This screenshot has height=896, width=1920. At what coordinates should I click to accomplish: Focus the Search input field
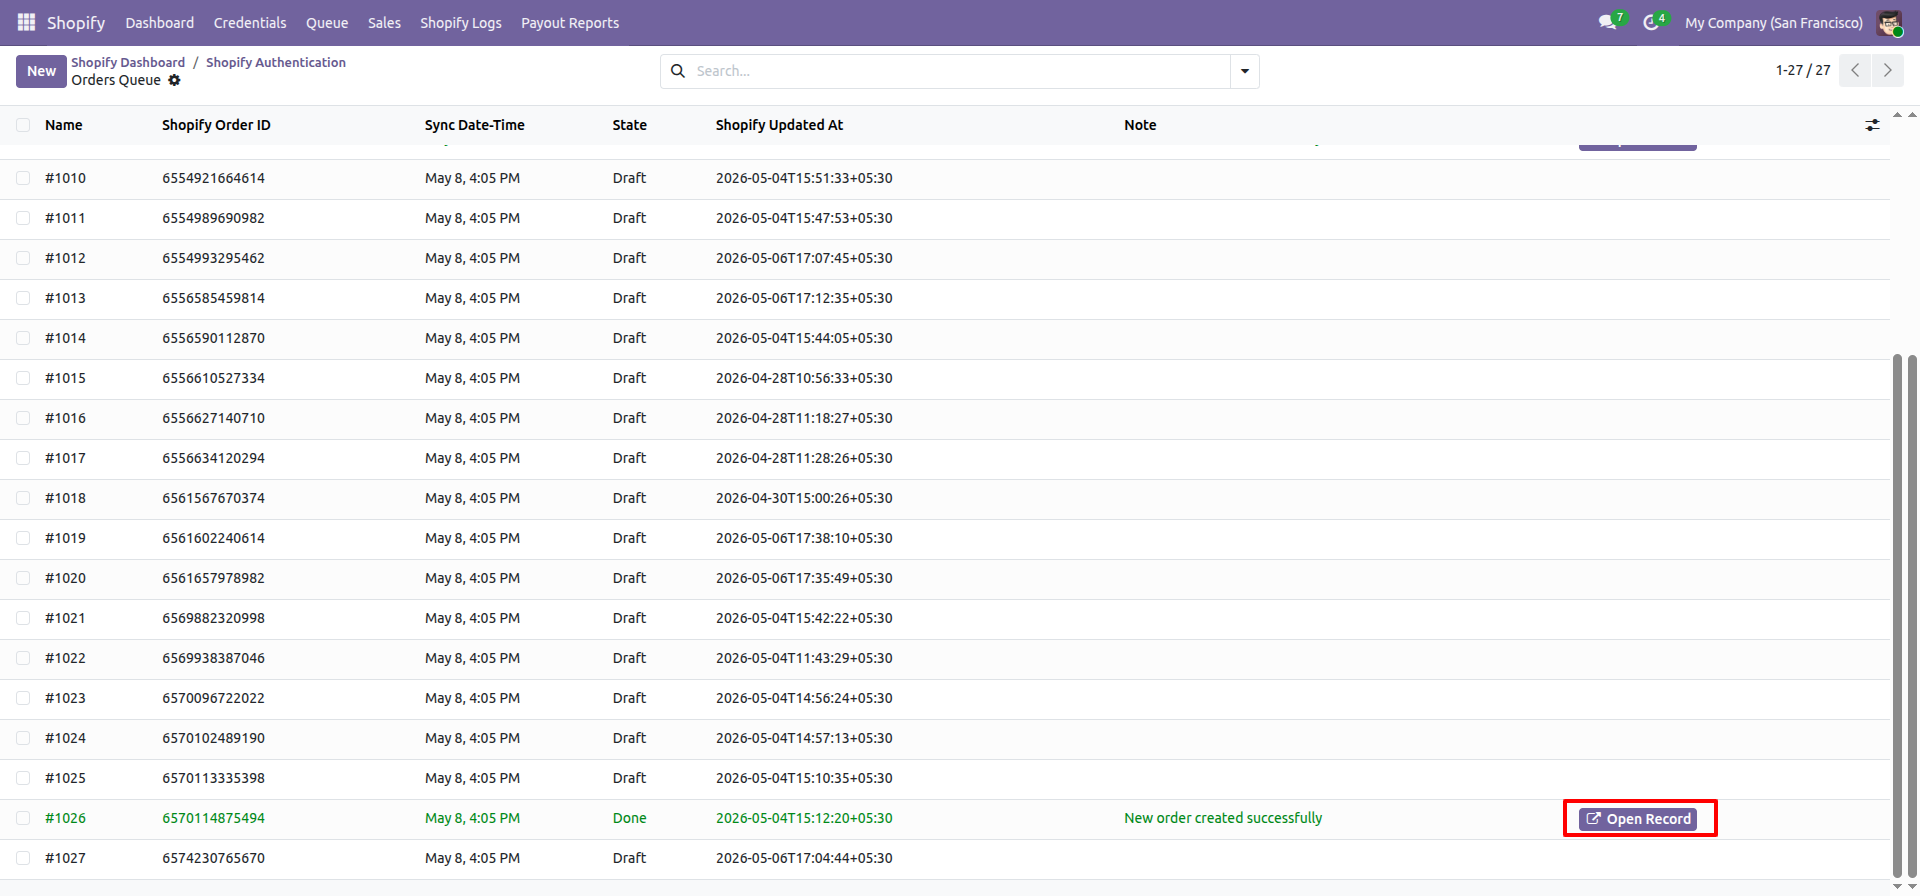pyautogui.click(x=960, y=71)
